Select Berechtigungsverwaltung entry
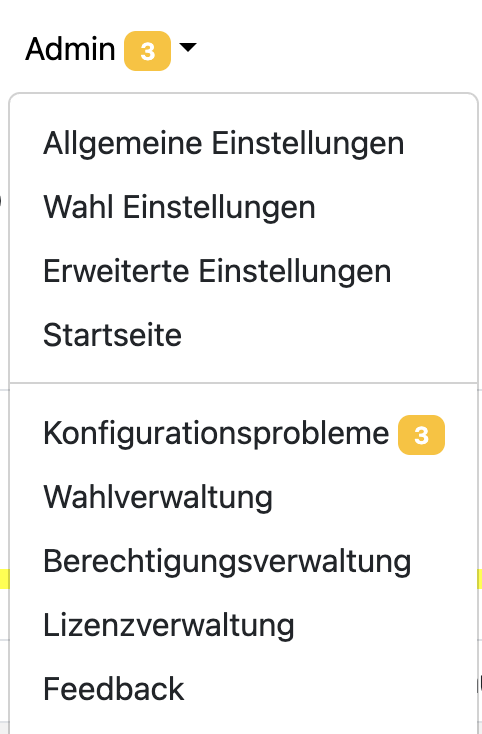Screen dimensions: 482x734 (243, 561)
